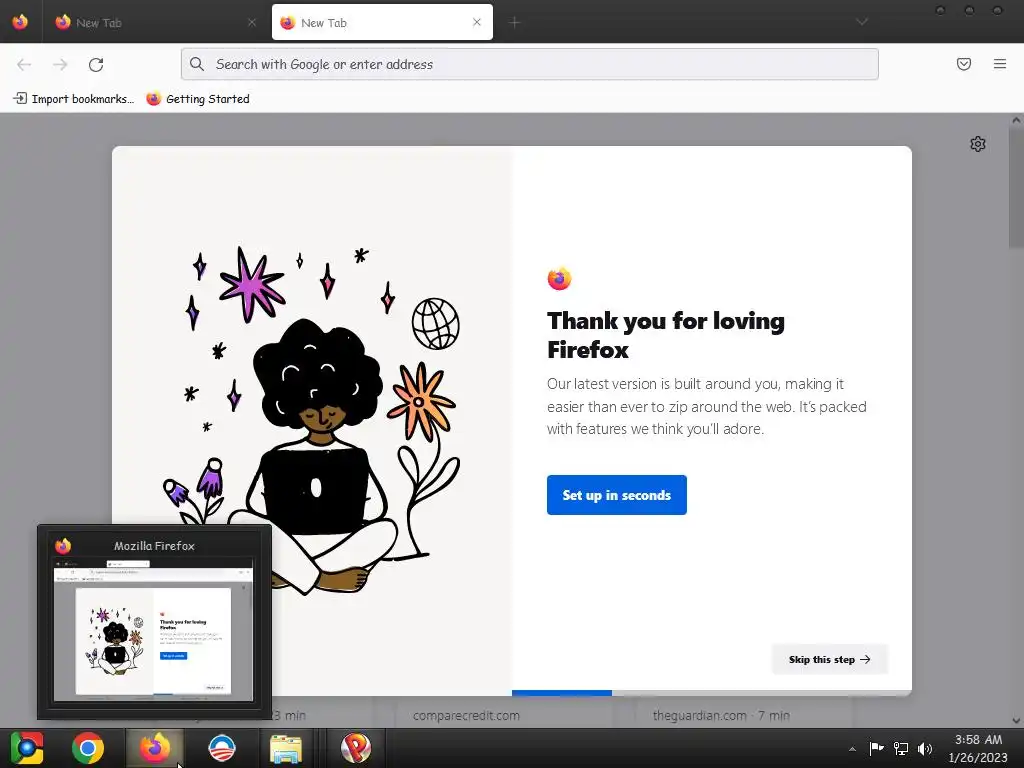This screenshot has width=1024, height=768.
Task: Click the Set up in seconds button
Action: pos(616,495)
